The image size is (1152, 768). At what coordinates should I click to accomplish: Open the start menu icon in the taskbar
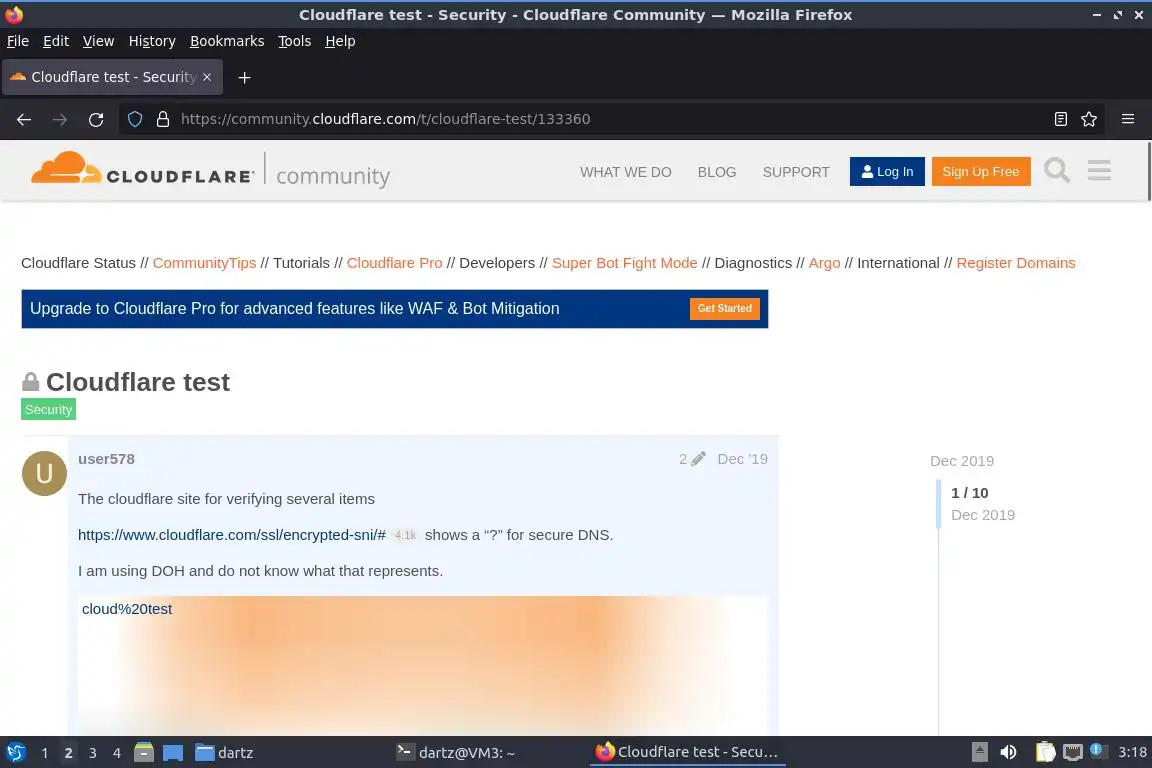15,753
